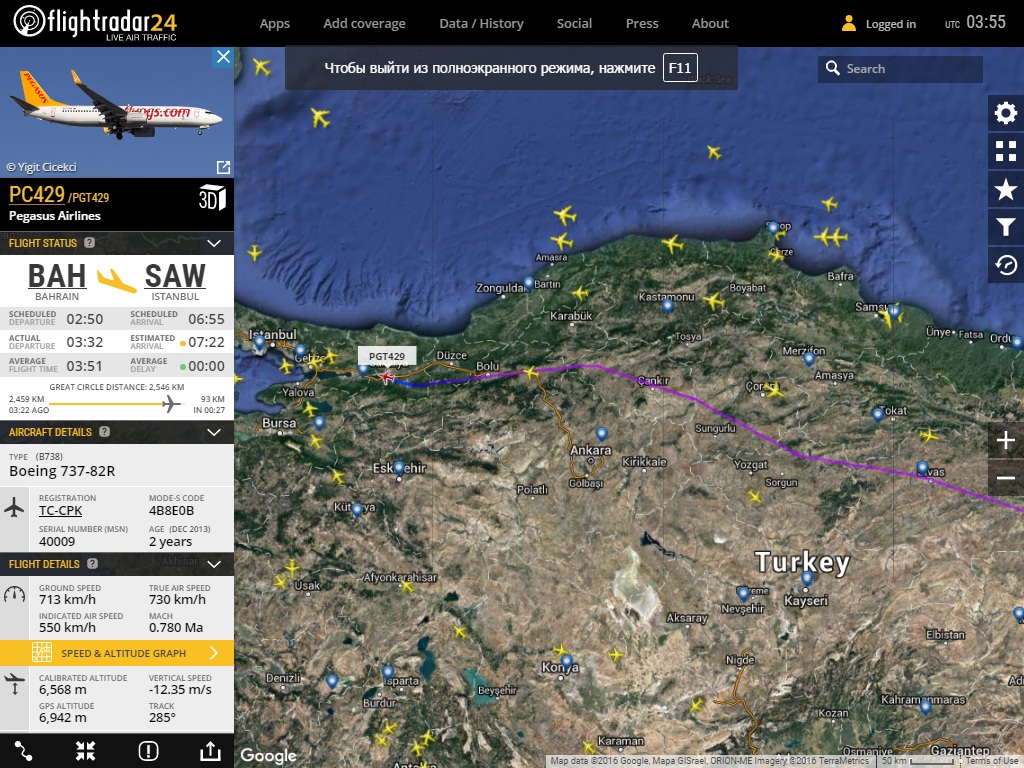Viewport: 1024px width, 768px height.
Task: Open the playback history icon
Action: 1005,265
